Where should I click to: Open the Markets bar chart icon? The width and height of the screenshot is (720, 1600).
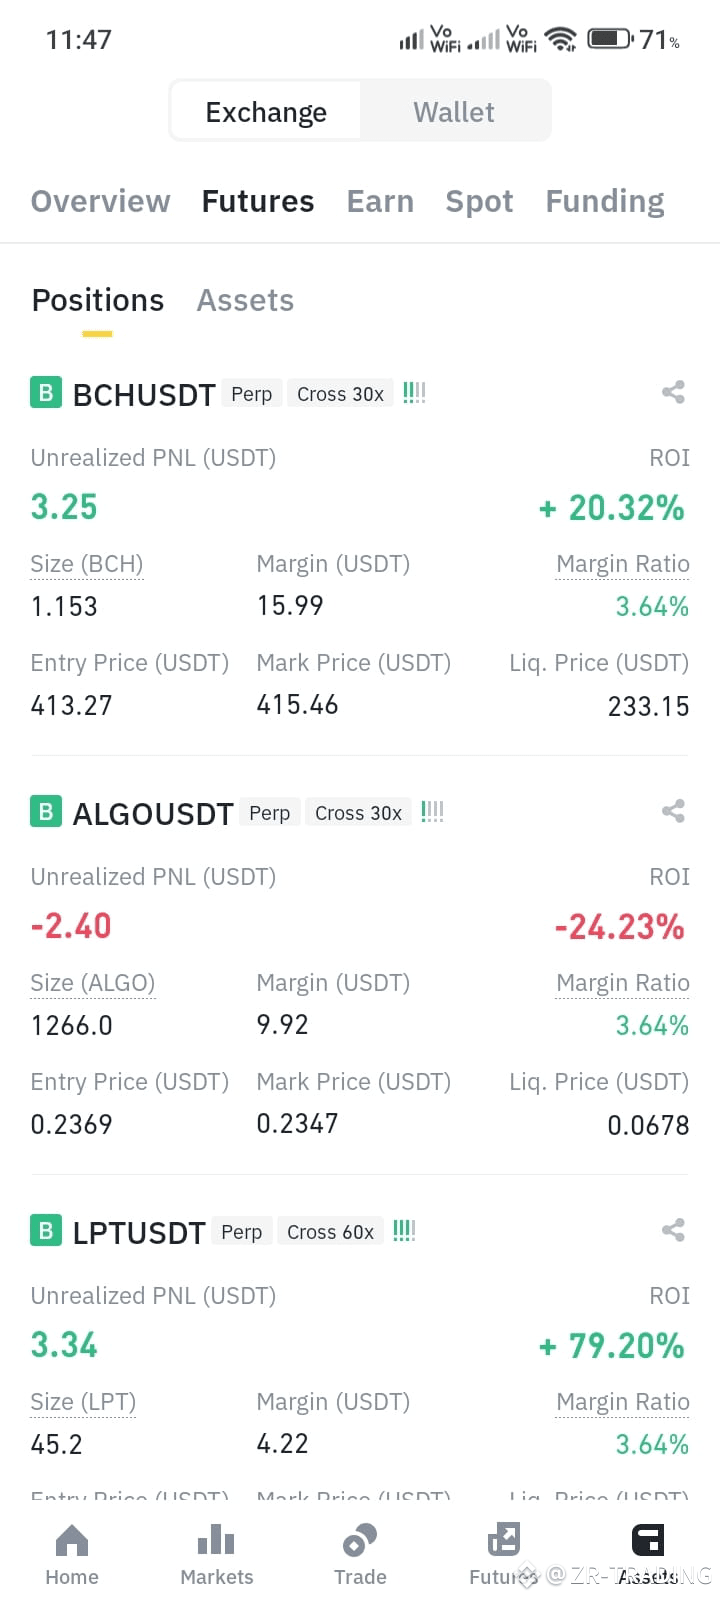216,1540
